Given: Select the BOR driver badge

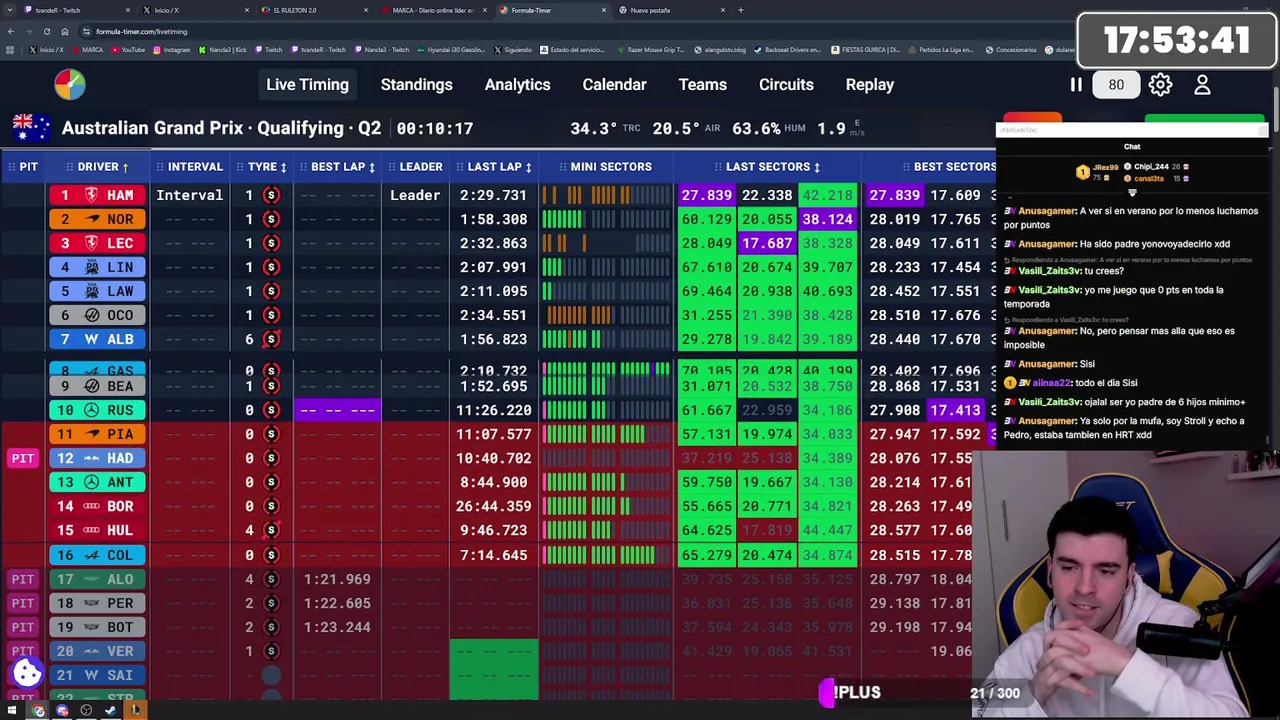Looking at the screenshot, I should (x=97, y=506).
